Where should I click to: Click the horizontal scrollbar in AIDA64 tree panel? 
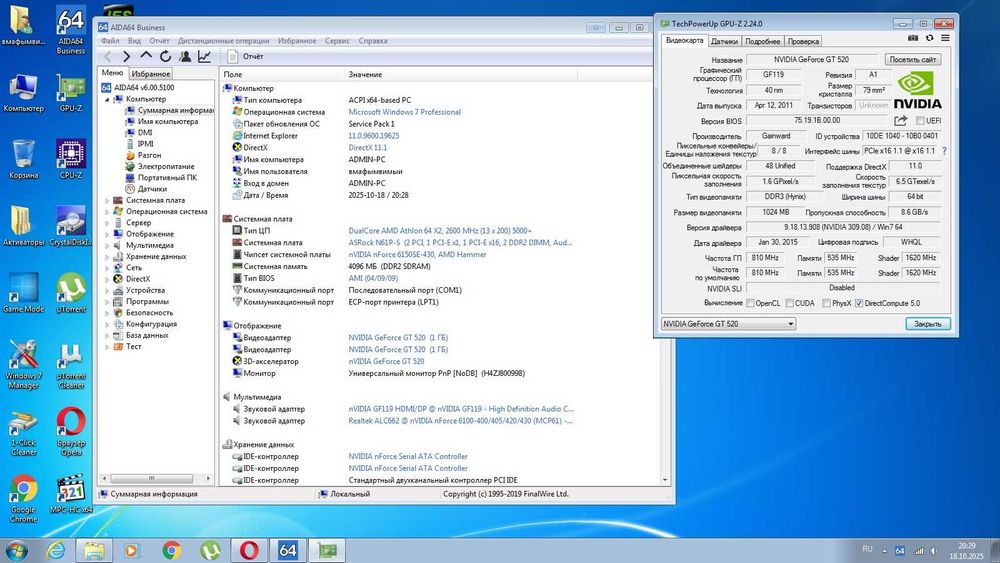point(152,478)
